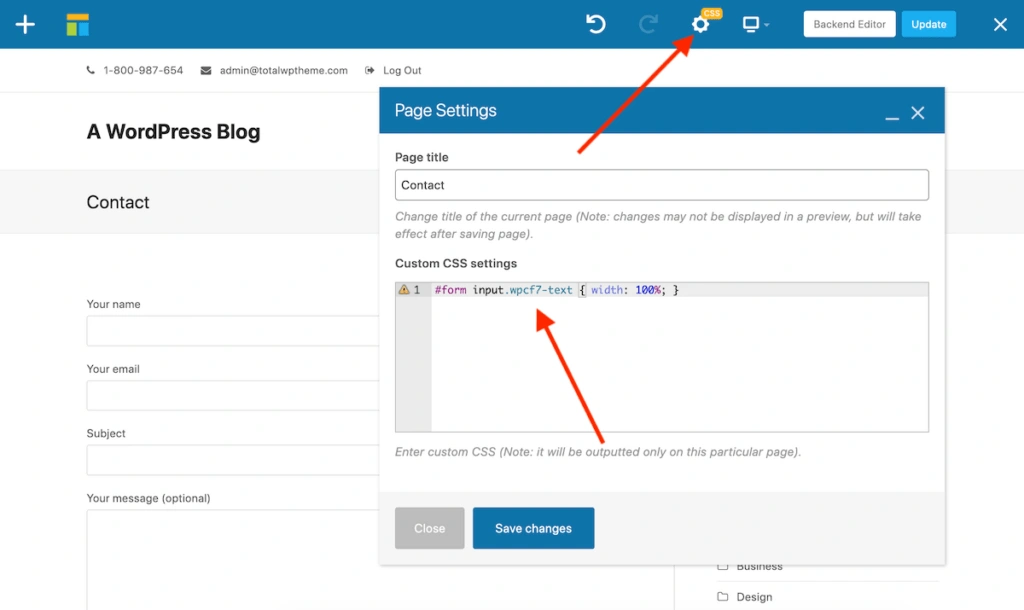Click the admin@totalwptheme.com email link
This screenshot has height=610, width=1024.
283,71
